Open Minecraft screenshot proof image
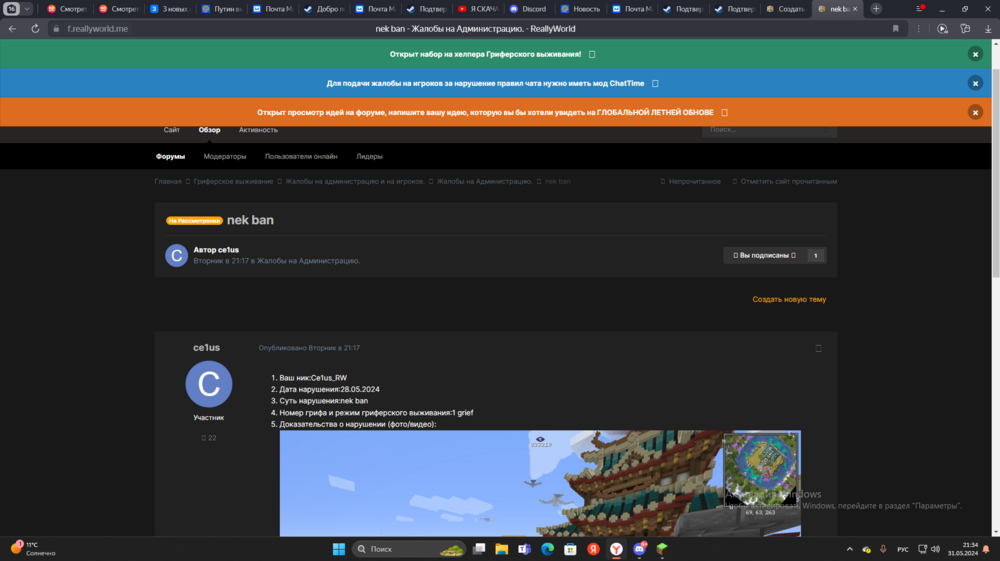The width and height of the screenshot is (1000, 561). 540,483
